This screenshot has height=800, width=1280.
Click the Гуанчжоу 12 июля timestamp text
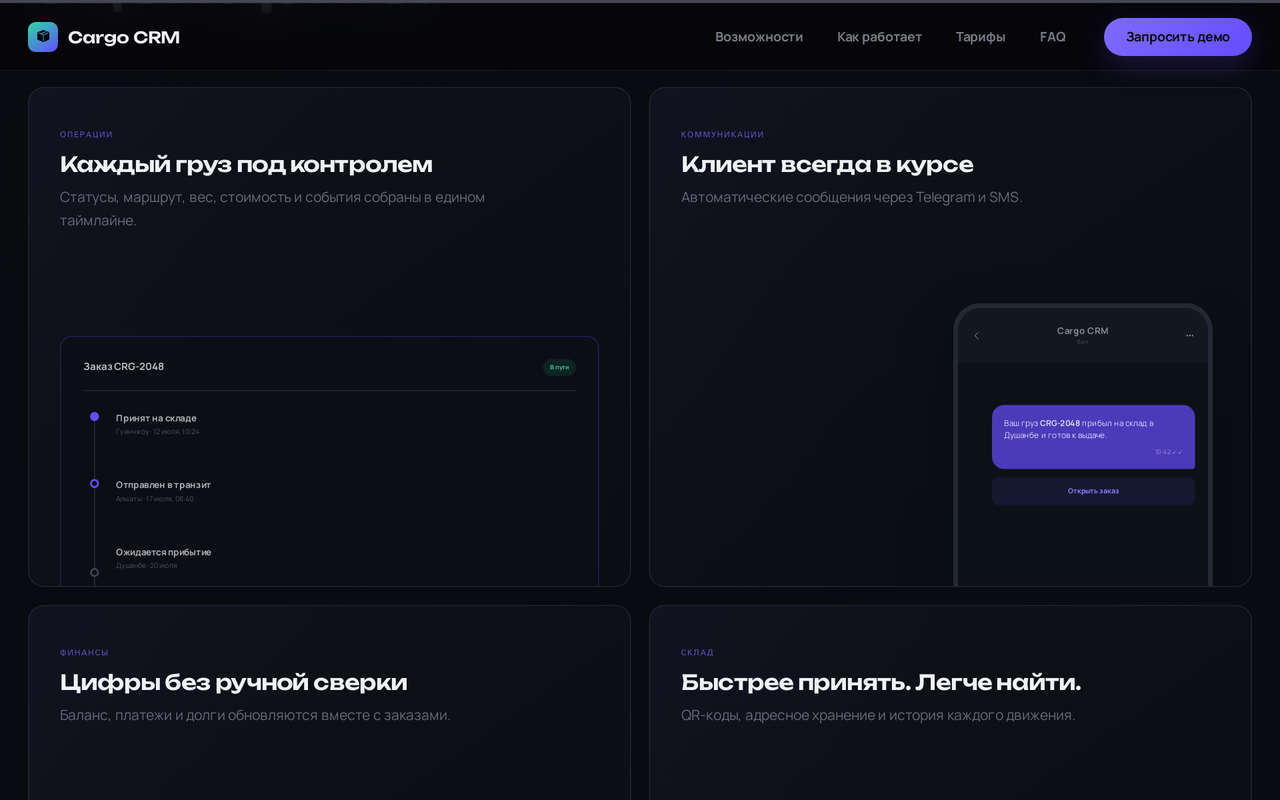coord(157,432)
